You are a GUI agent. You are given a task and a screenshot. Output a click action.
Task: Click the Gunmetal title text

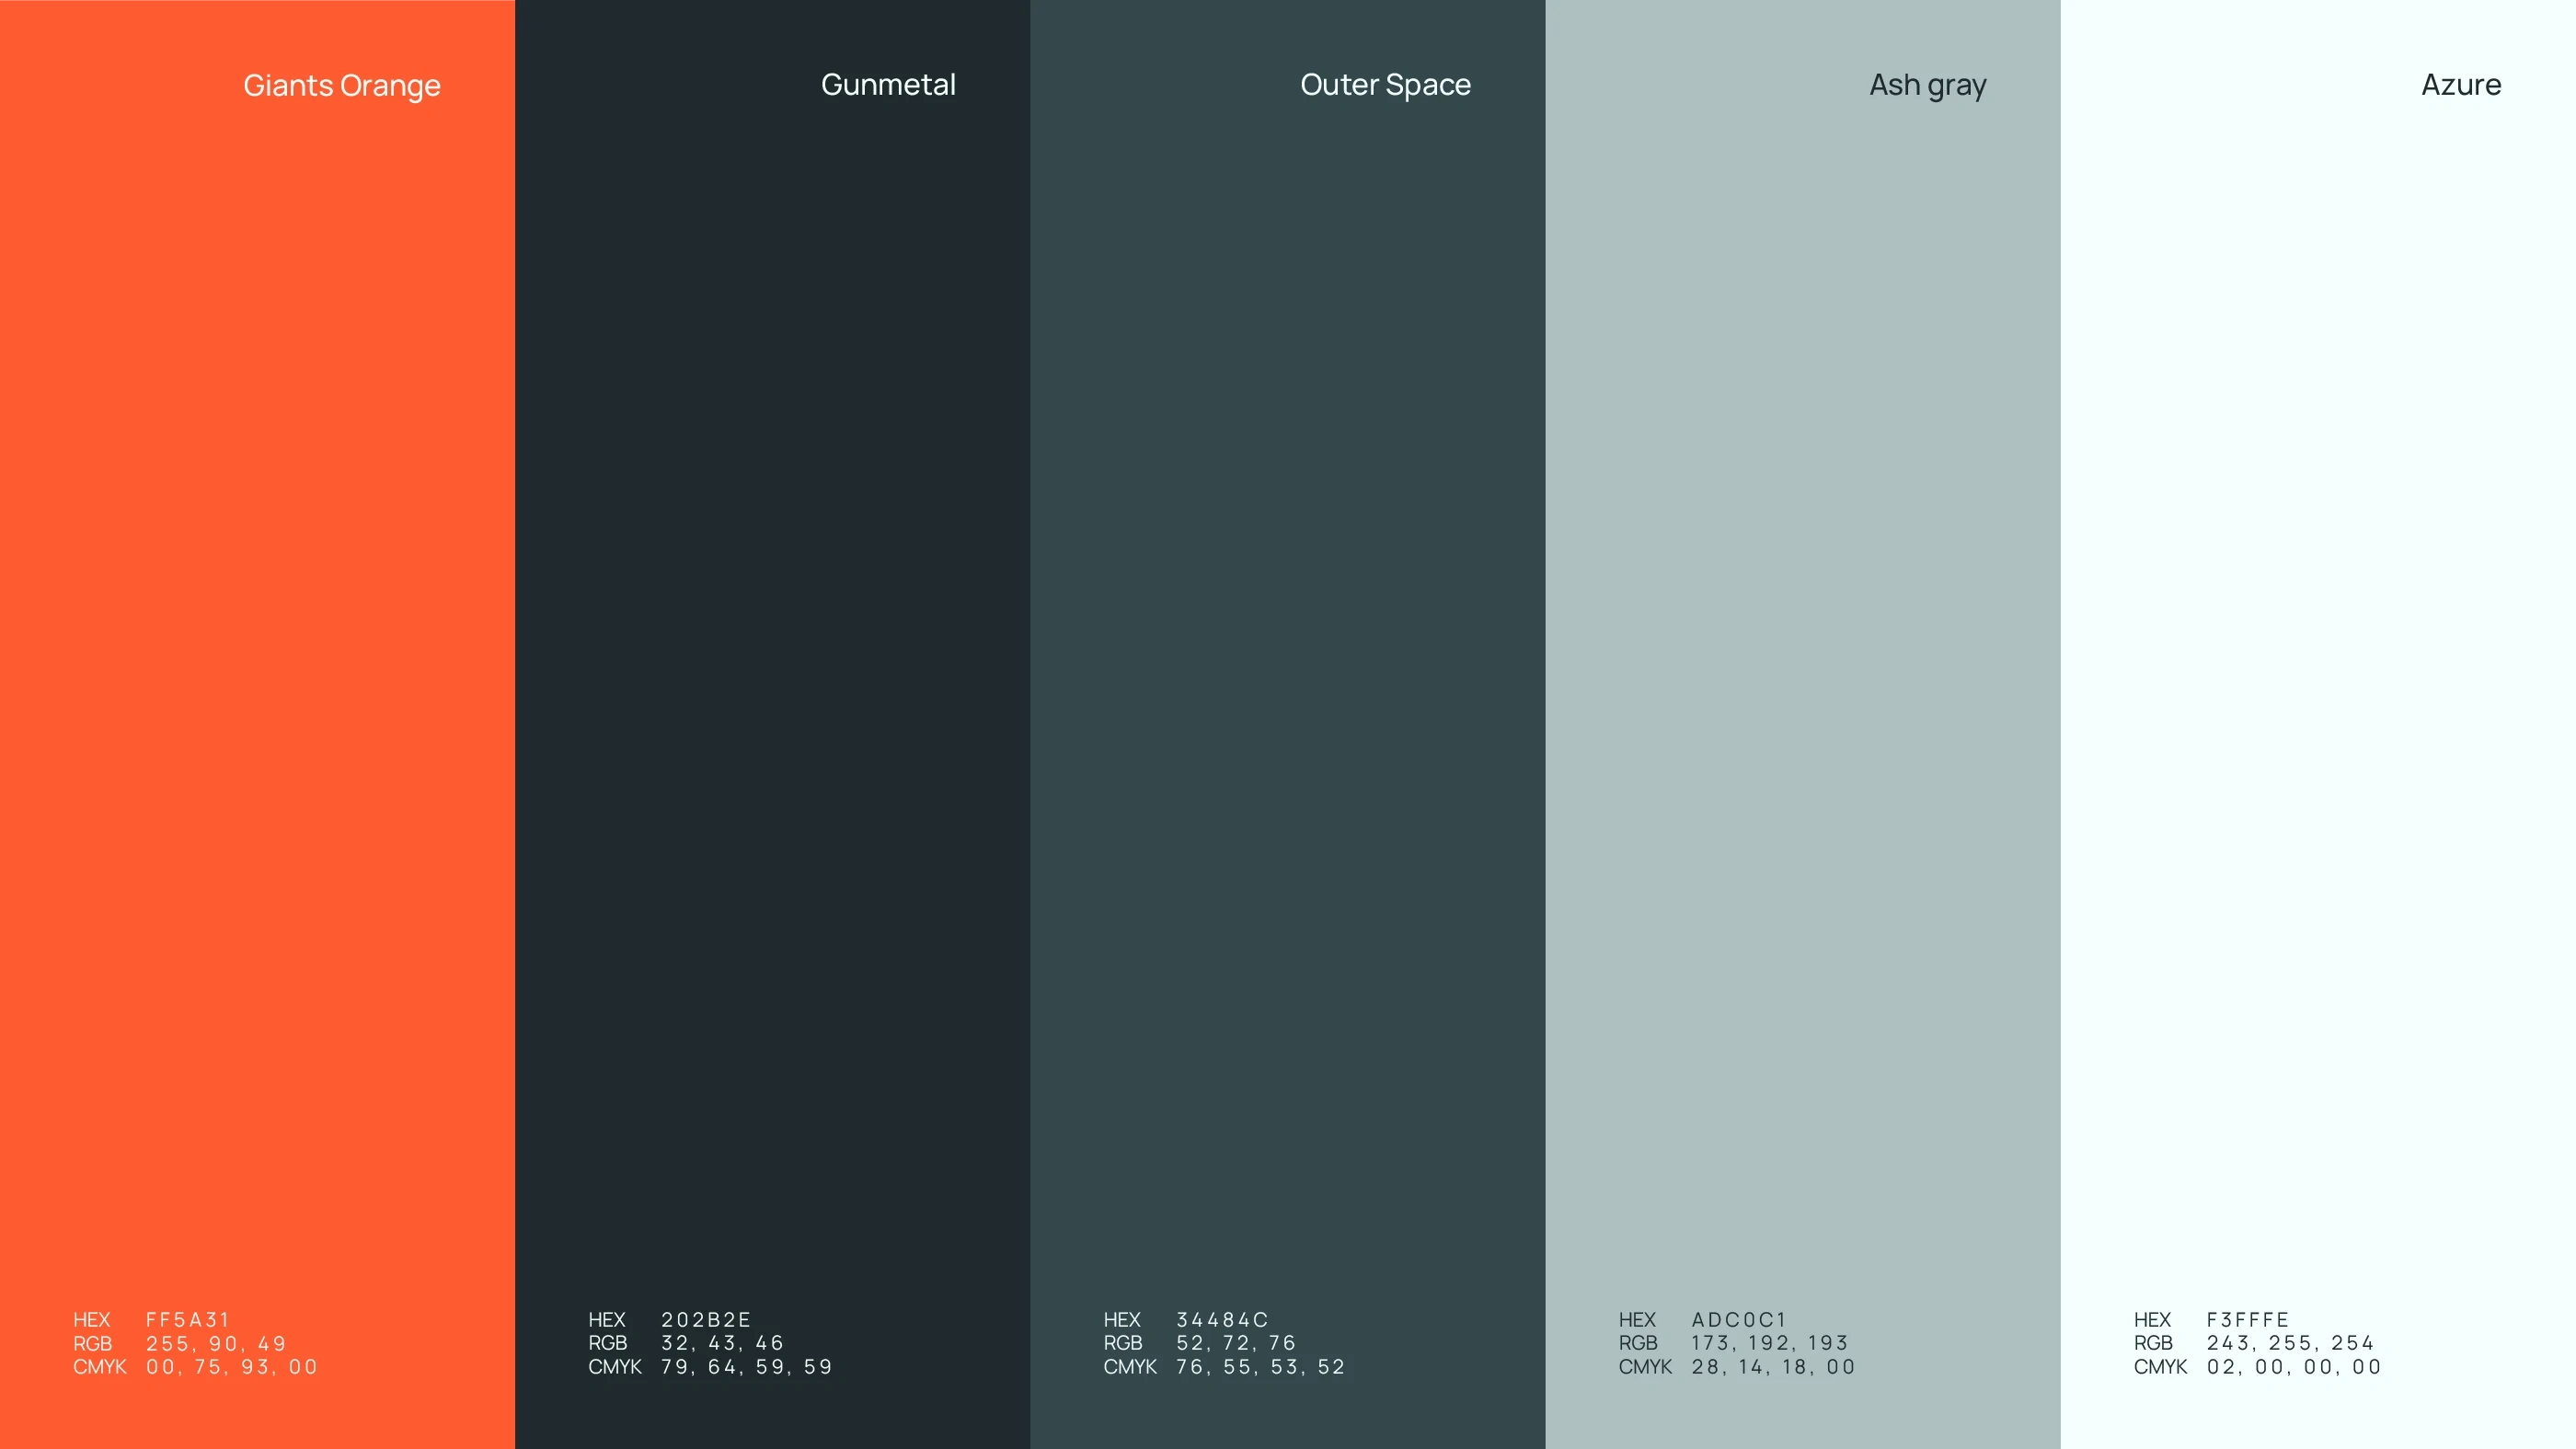(x=888, y=85)
